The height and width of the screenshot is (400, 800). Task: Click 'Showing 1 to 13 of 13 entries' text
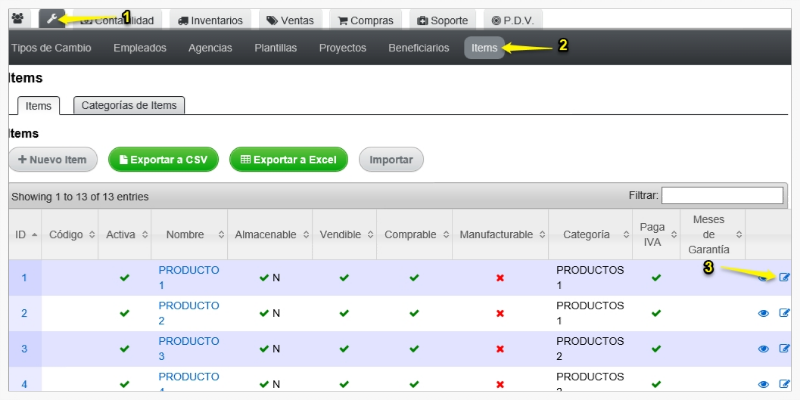[80, 197]
